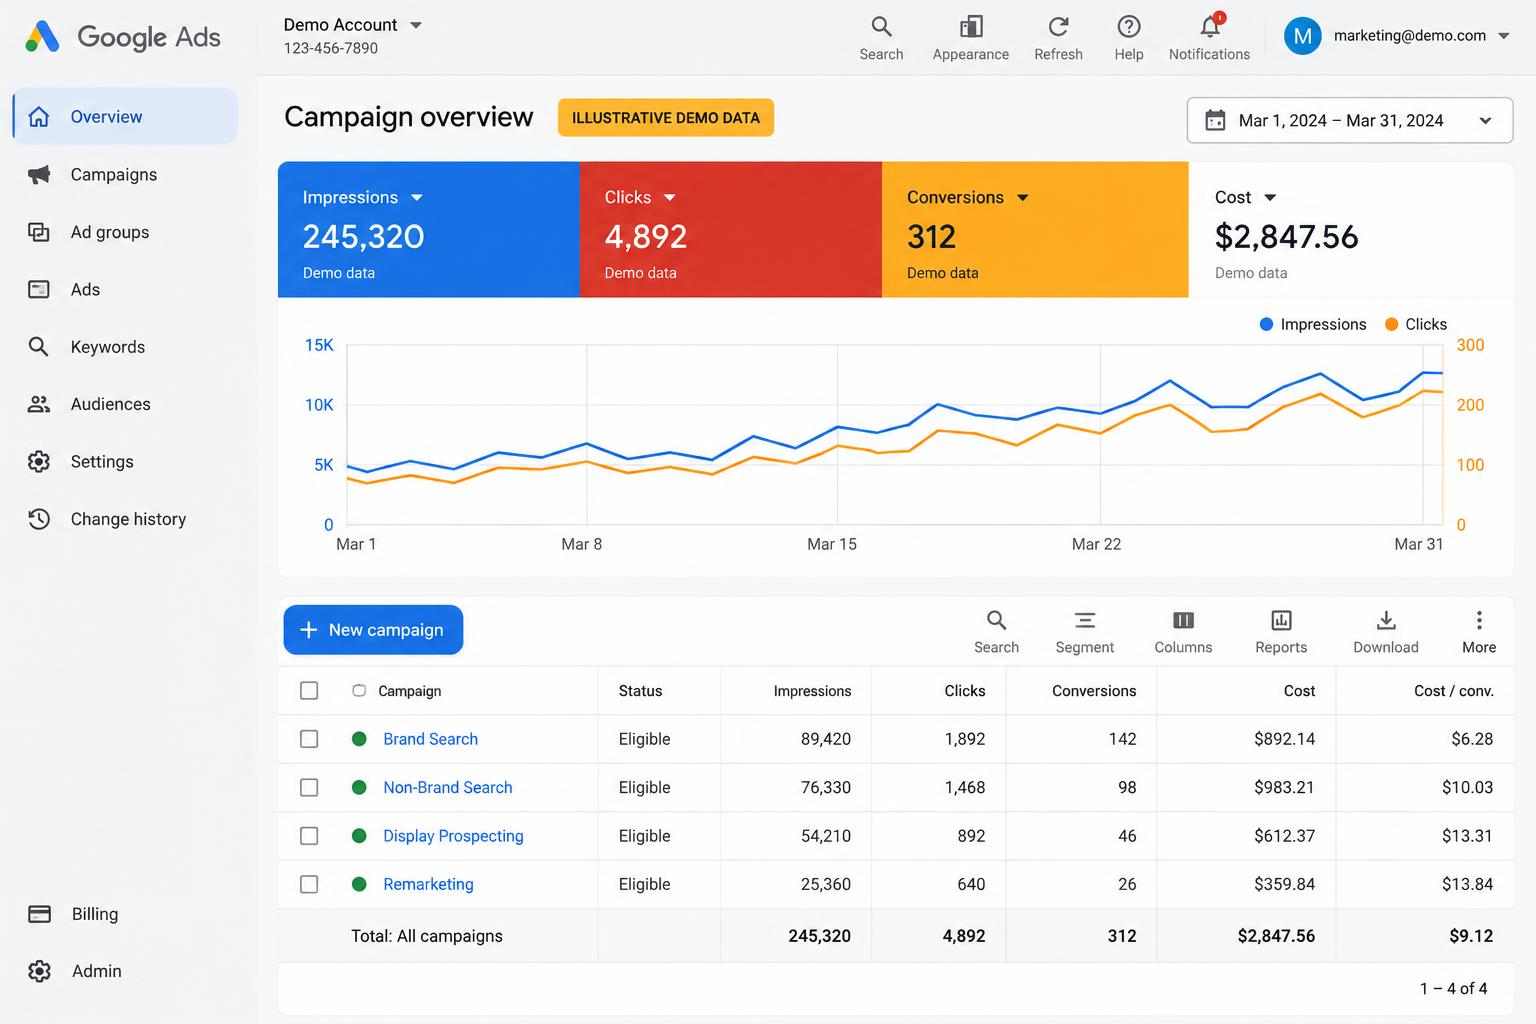1536x1024 pixels.
Task: Click the orange Clicks legend dot
Action: coord(1391,324)
